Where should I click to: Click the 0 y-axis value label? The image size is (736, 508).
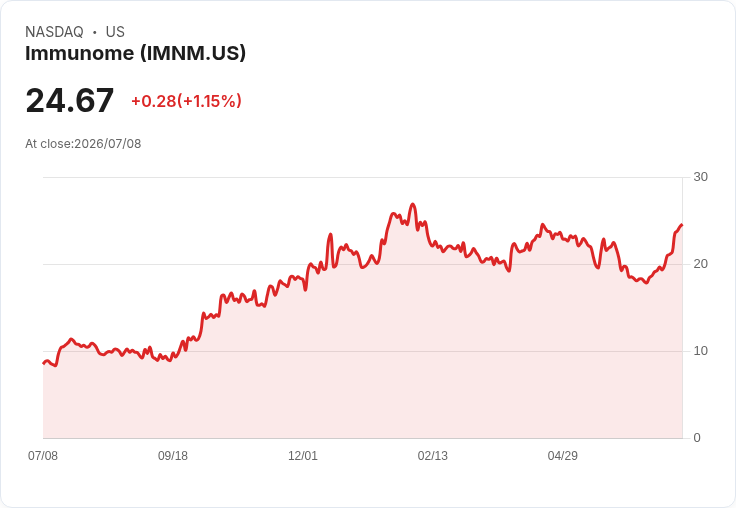[697, 438]
